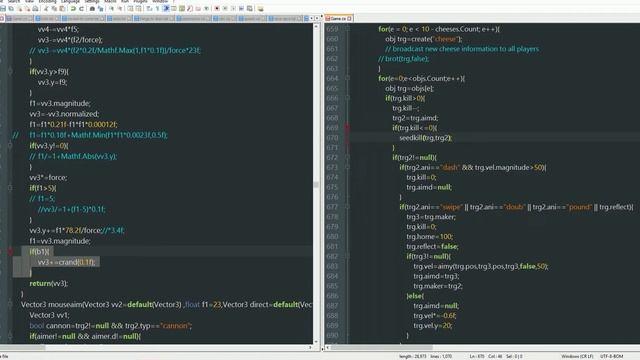This screenshot has width=640, height=360.
Task: Collapse the if(f1>5) fold marker
Action: [x=10, y=188]
